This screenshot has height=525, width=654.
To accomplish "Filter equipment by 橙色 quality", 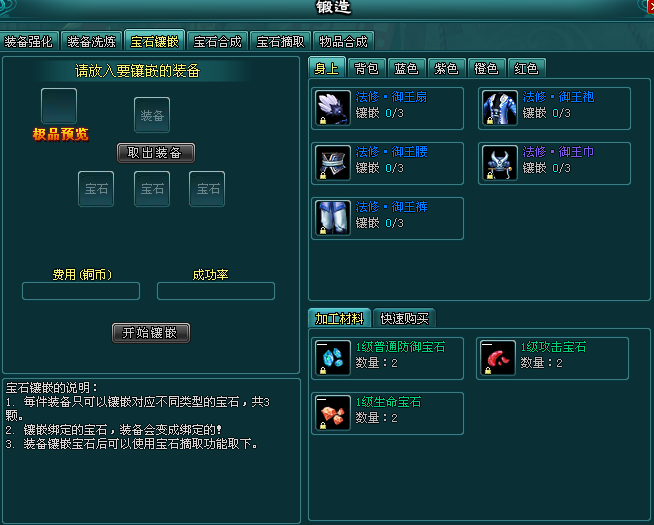I will tap(486, 68).
